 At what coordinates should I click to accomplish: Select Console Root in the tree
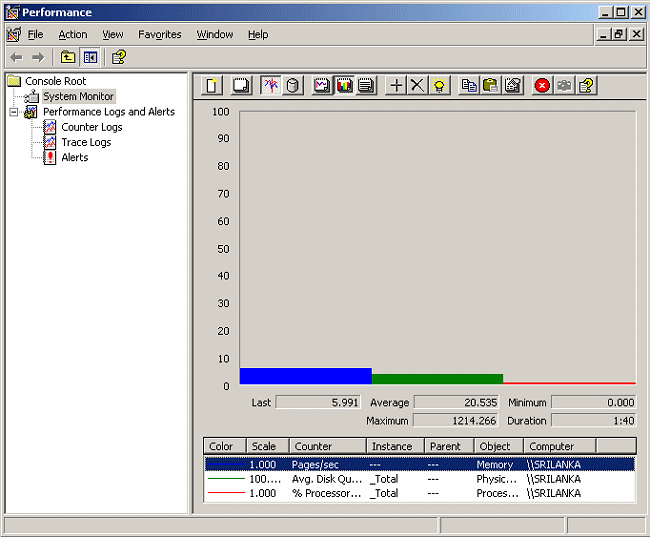[x=56, y=81]
